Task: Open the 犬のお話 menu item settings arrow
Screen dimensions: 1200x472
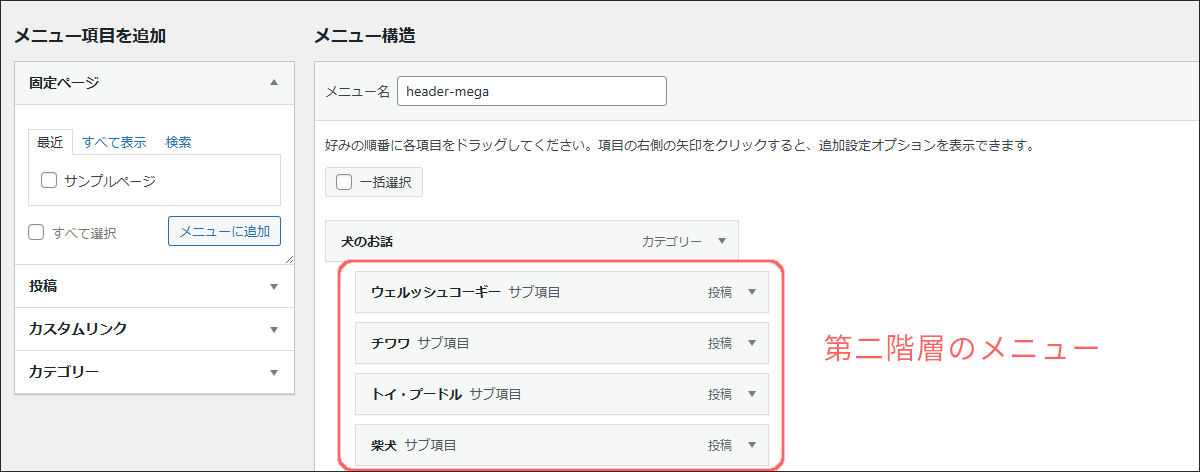Action: point(722,241)
